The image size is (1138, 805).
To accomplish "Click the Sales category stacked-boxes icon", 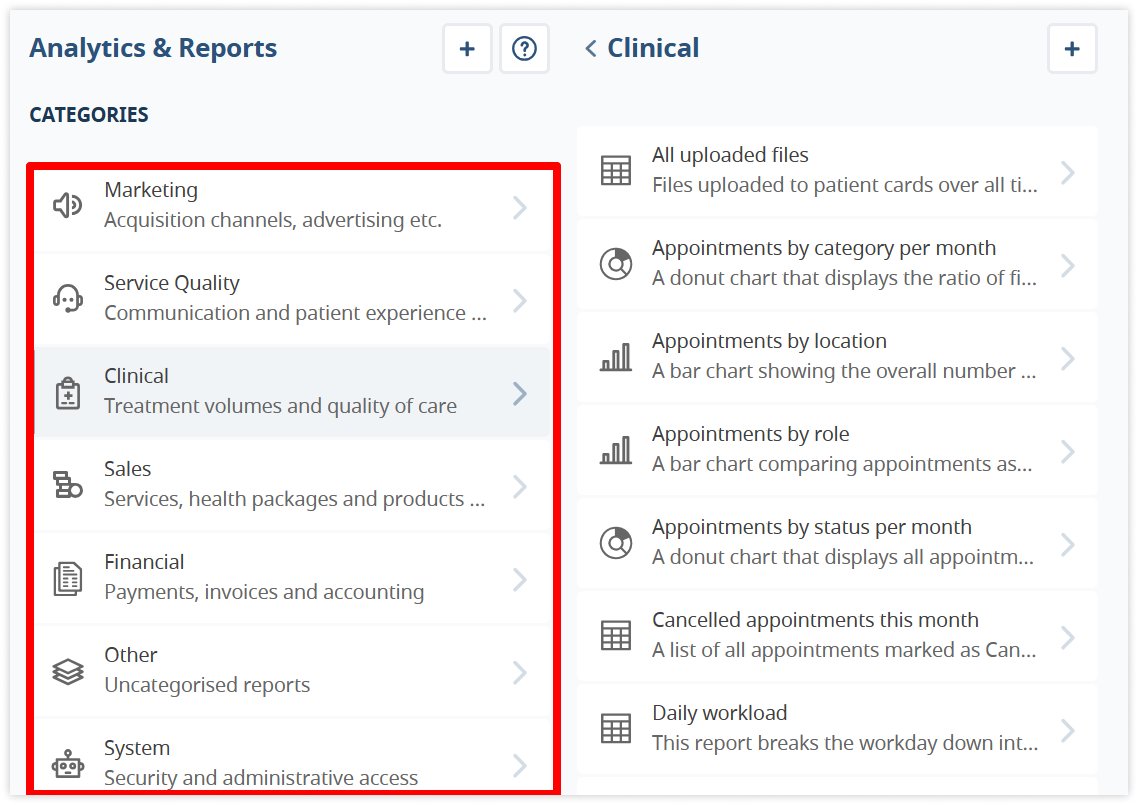I will coord(67,485).
